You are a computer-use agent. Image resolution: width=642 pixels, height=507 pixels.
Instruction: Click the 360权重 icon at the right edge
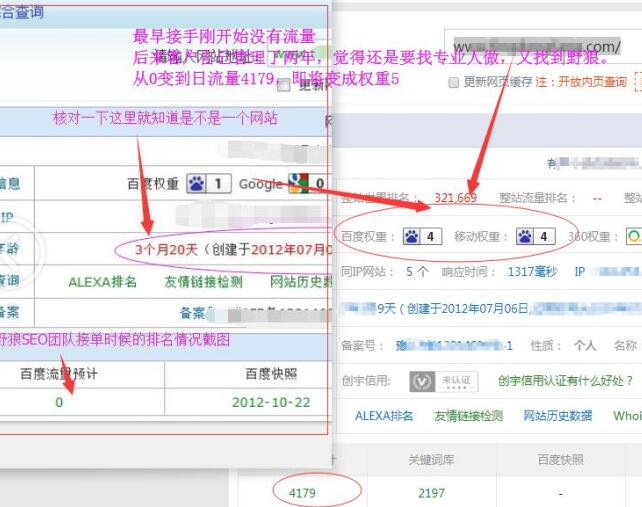click(634, 237)
